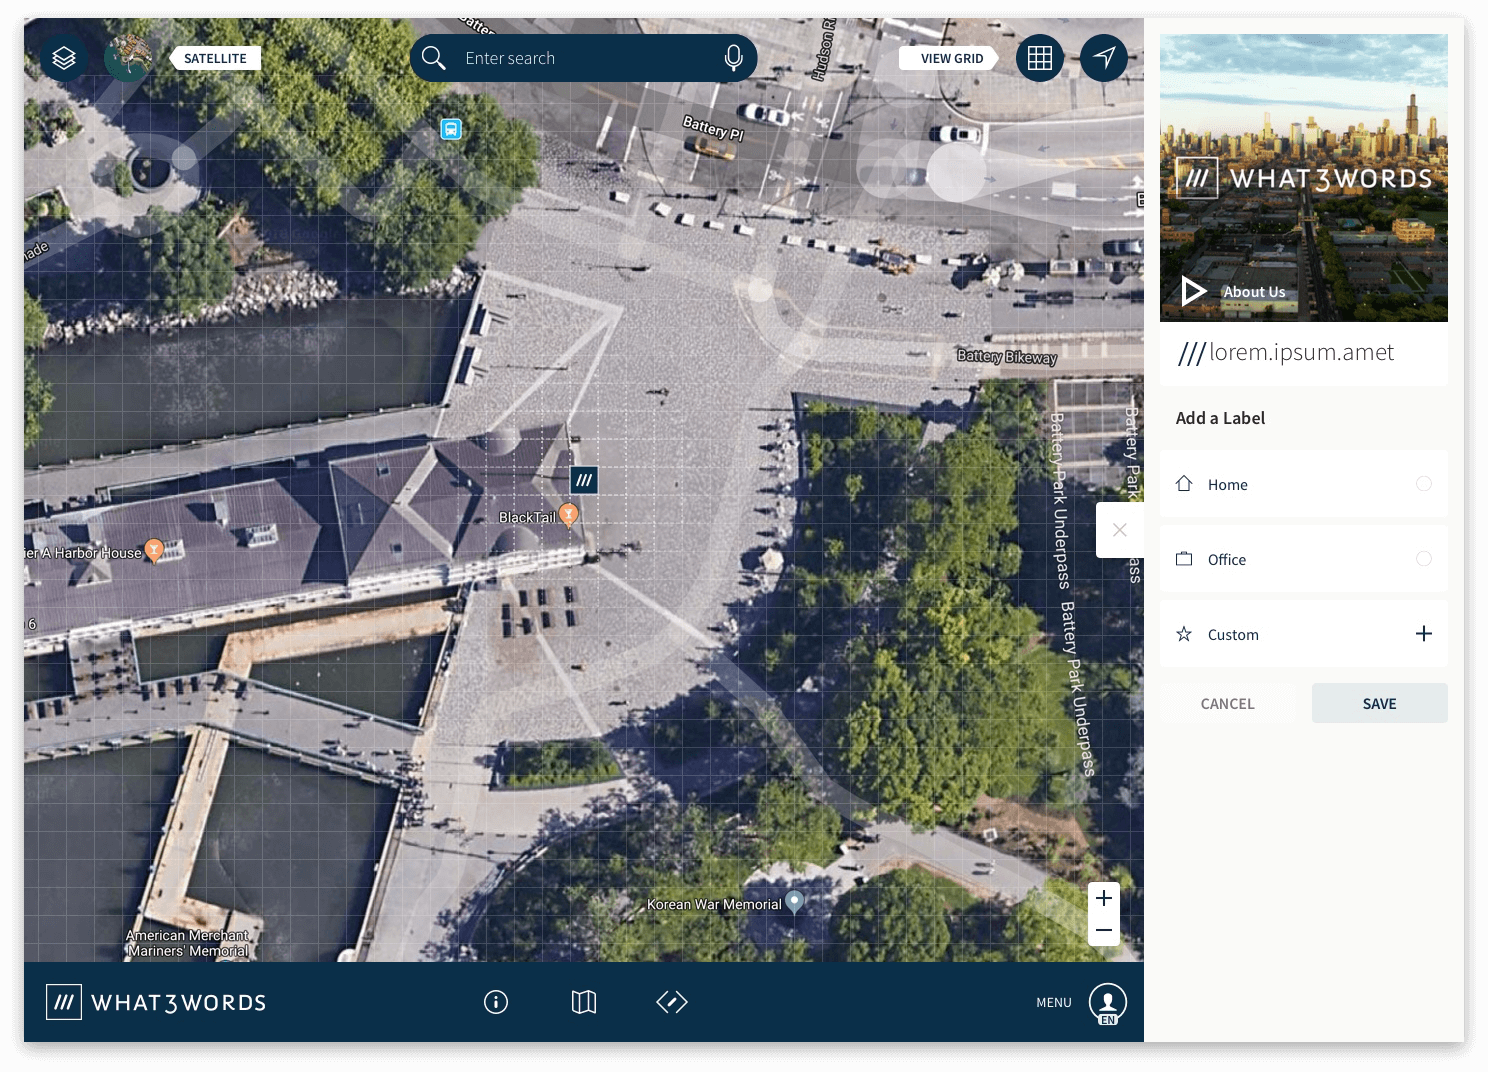Select the Home label radio button
Image resolution: width=1488 pixels, height=1072 pixels.
point(1424,484)
